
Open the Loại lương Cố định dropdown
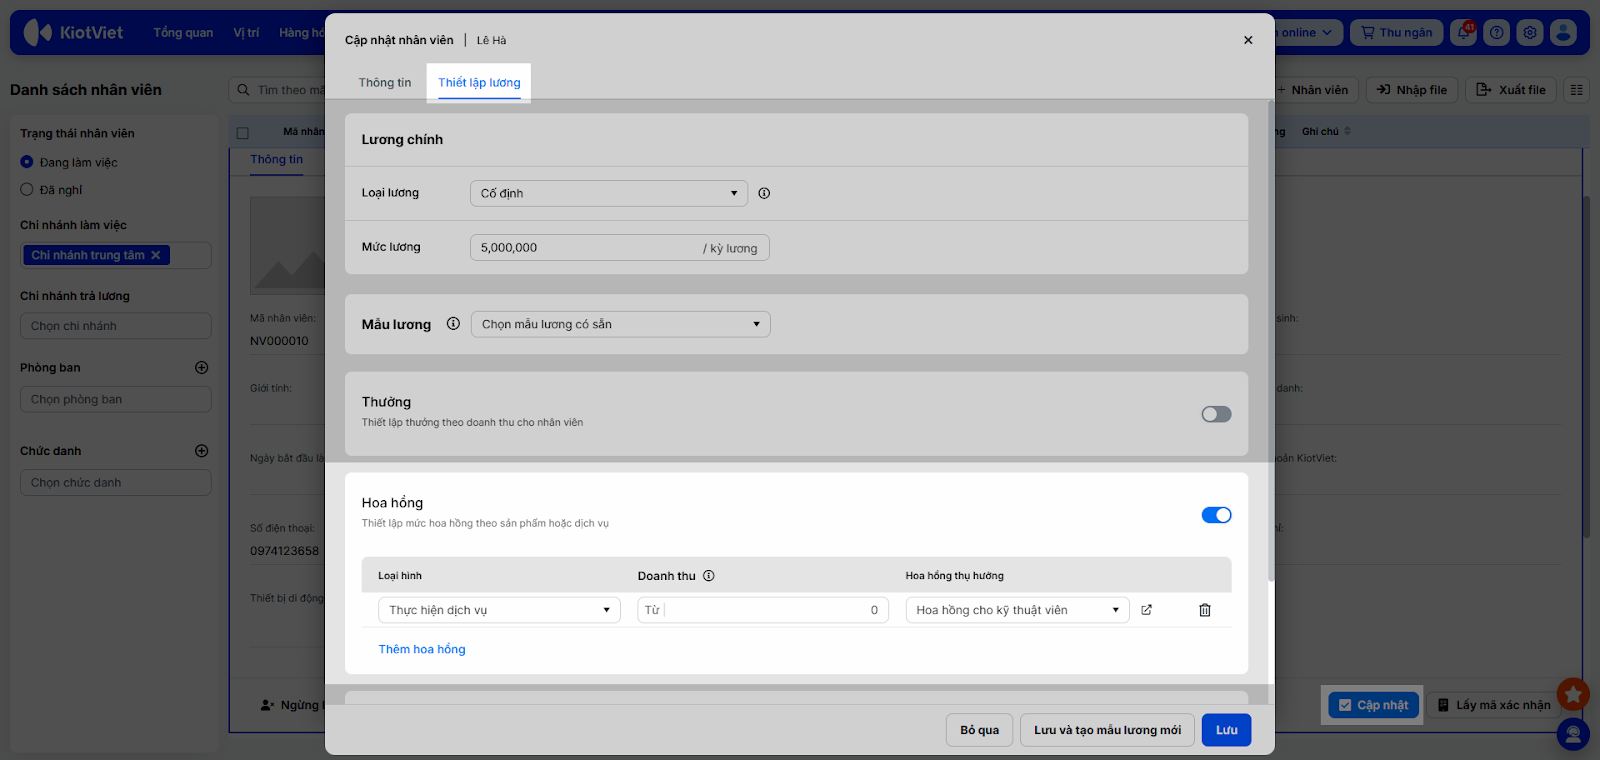pos(608,193)
